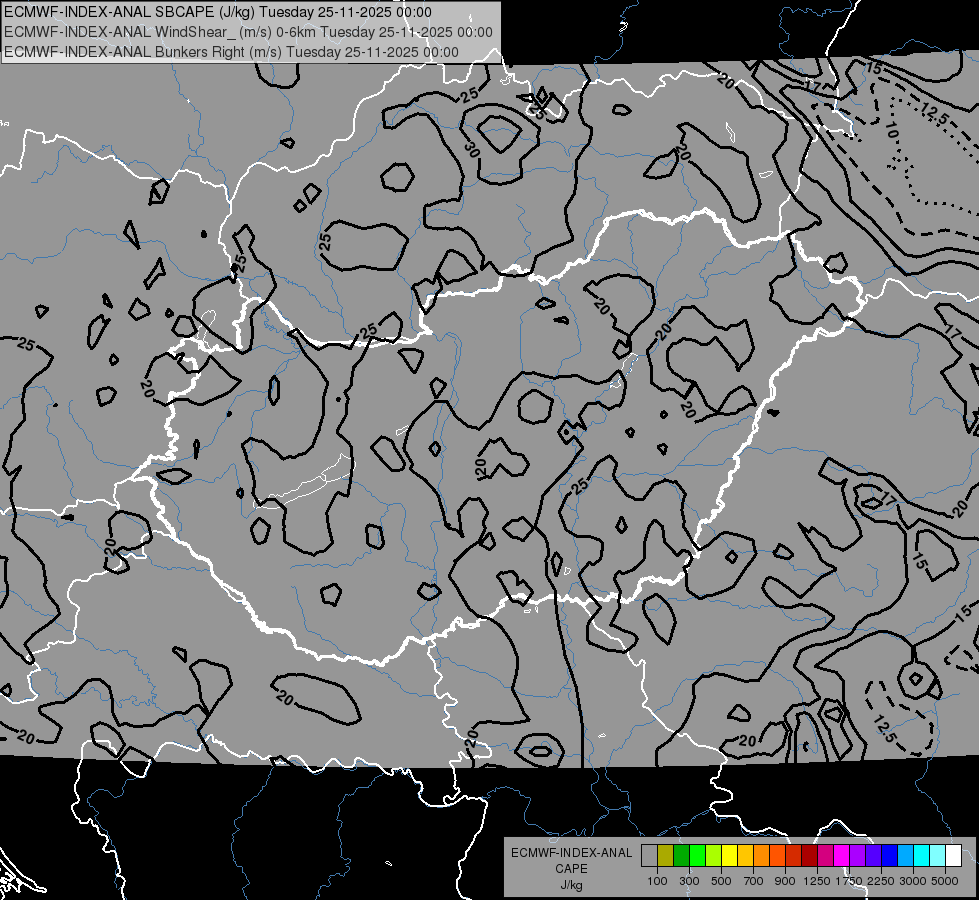Select the dark red legend swatch
The height and width of the screenshot is (900, 979).
pyautogui.click(x=810, y=856)
